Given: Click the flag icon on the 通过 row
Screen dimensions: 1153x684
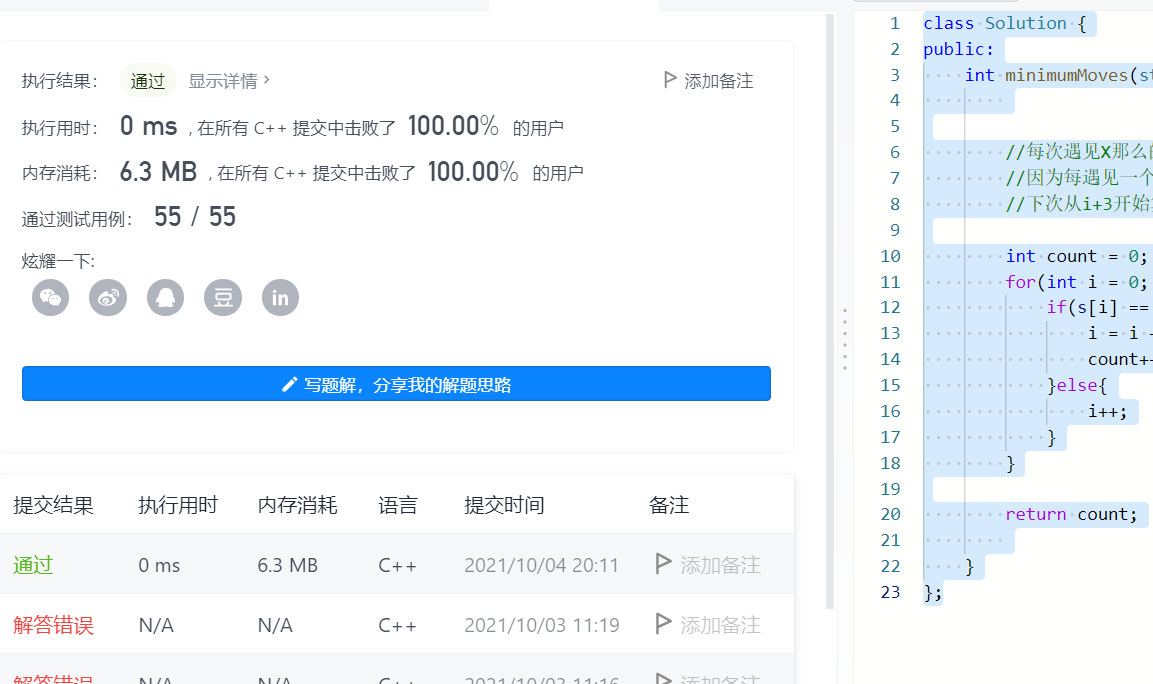Looking at the screenshot, I should point(662,564).
